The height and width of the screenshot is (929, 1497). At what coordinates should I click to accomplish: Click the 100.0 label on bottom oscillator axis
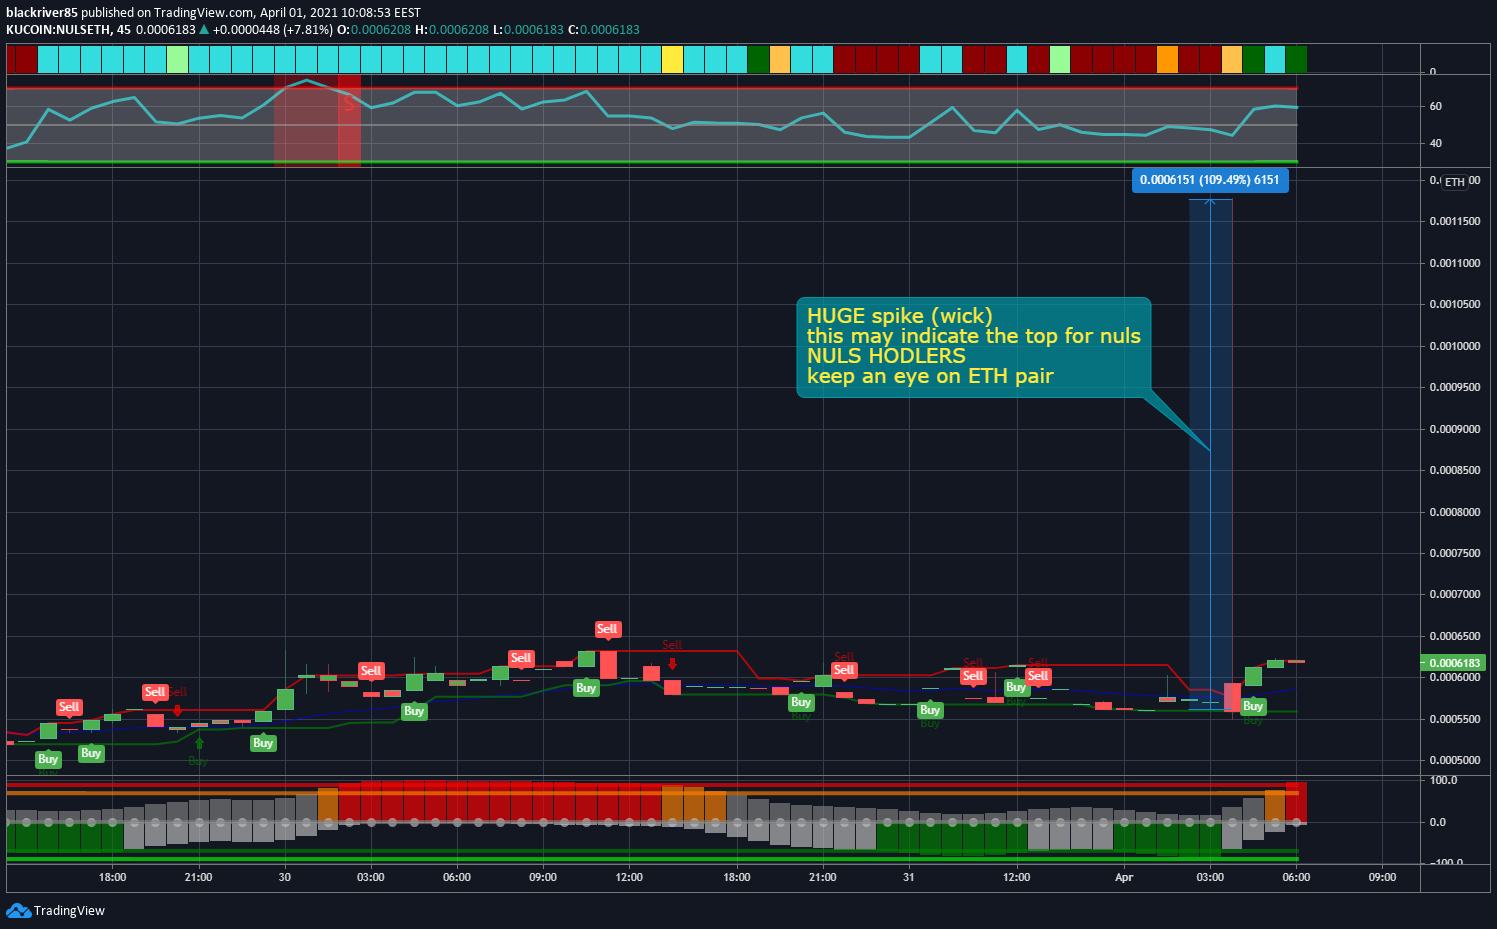coord(1444,780)
